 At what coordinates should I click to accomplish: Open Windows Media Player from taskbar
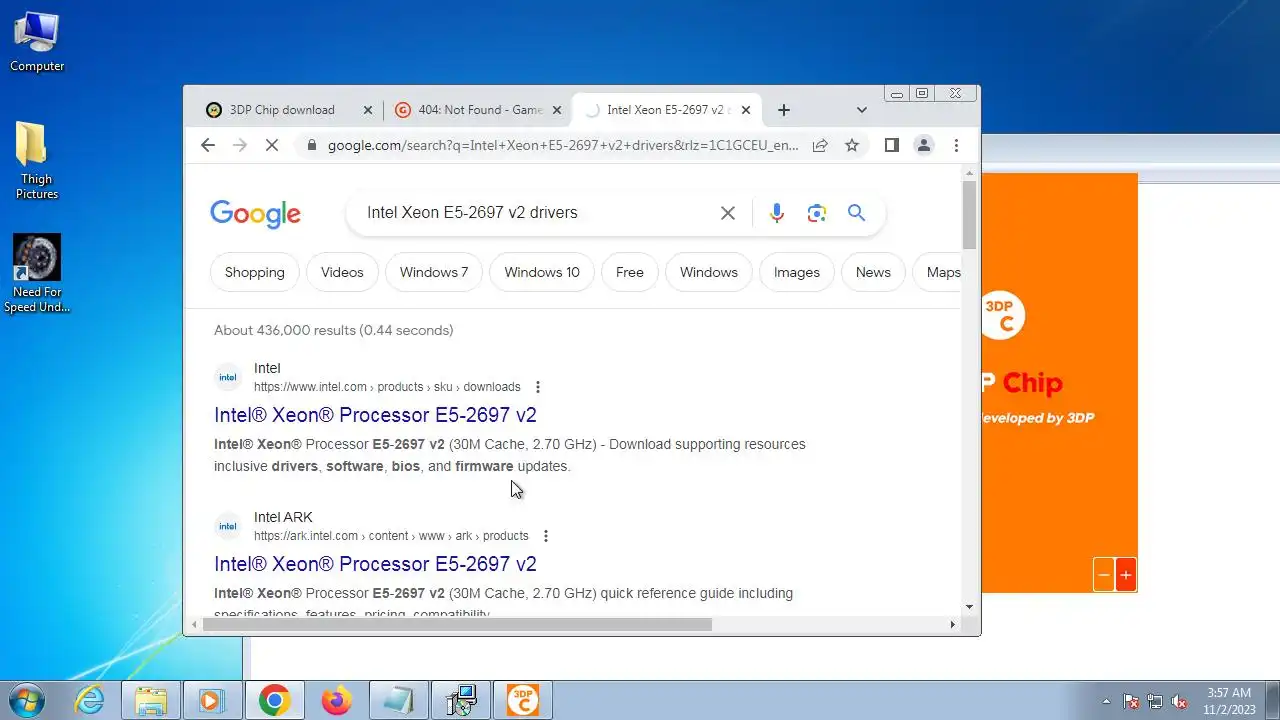212,700
